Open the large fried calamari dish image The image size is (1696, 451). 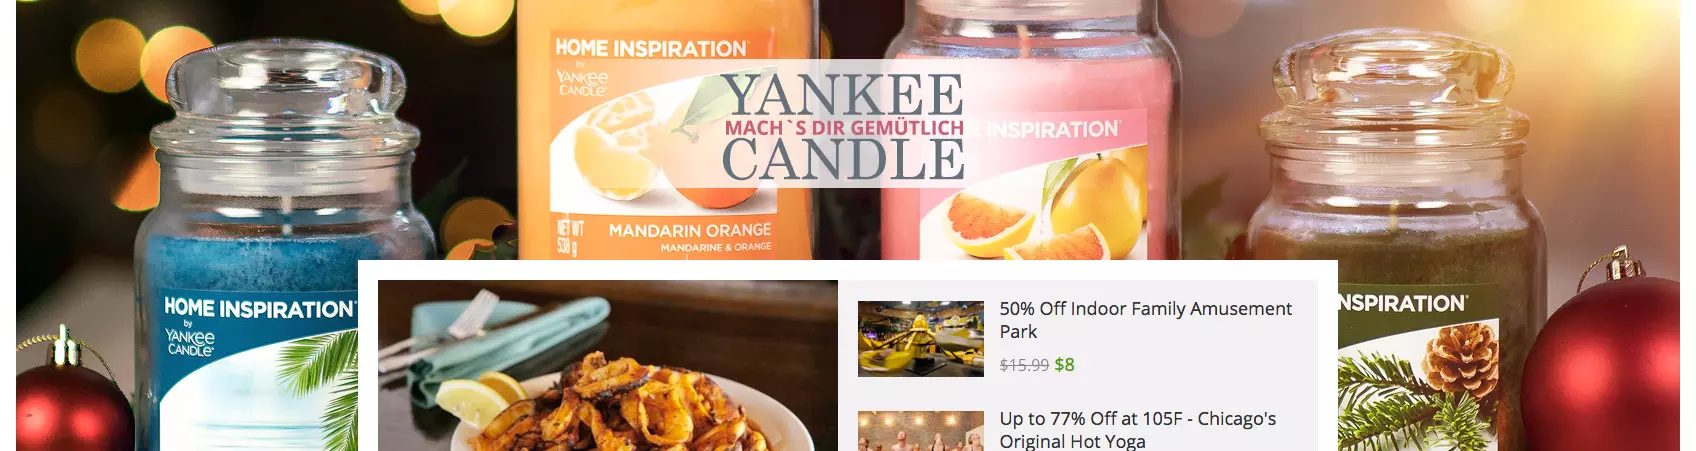click(608, 366)
